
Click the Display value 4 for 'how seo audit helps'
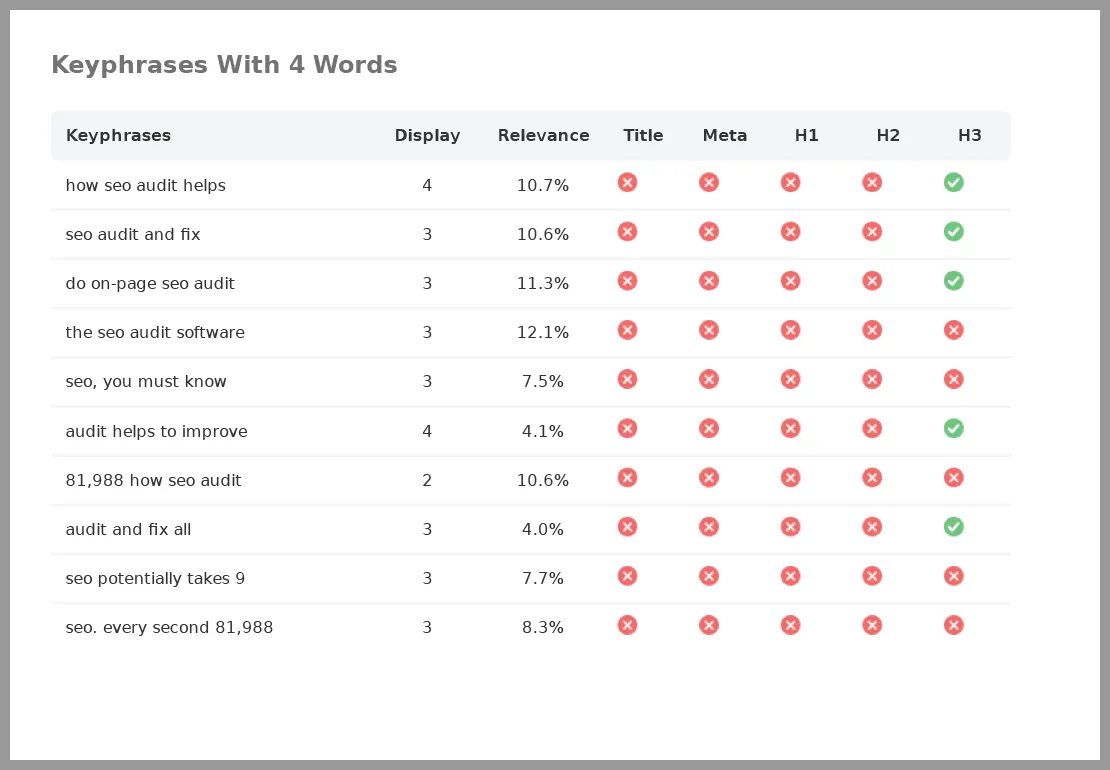(427, 185)
